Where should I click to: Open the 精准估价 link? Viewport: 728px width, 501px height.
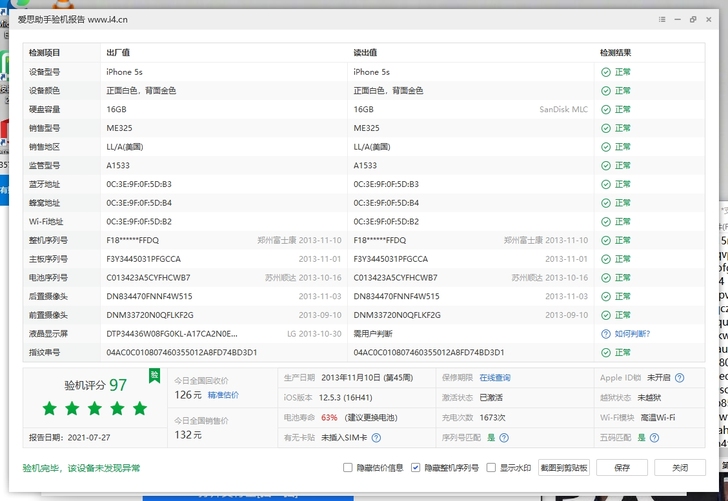coord(223,395)
